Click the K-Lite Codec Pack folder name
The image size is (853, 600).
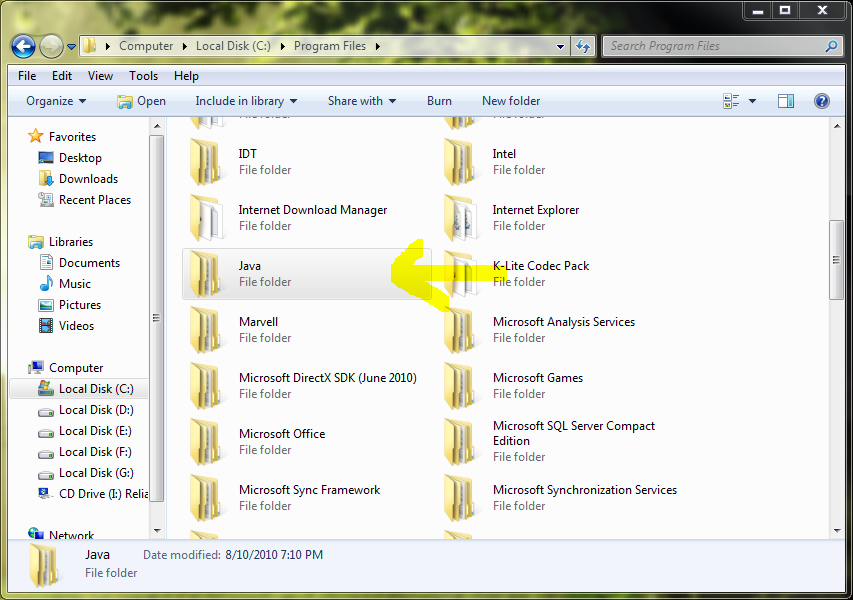tap(541, 266)
